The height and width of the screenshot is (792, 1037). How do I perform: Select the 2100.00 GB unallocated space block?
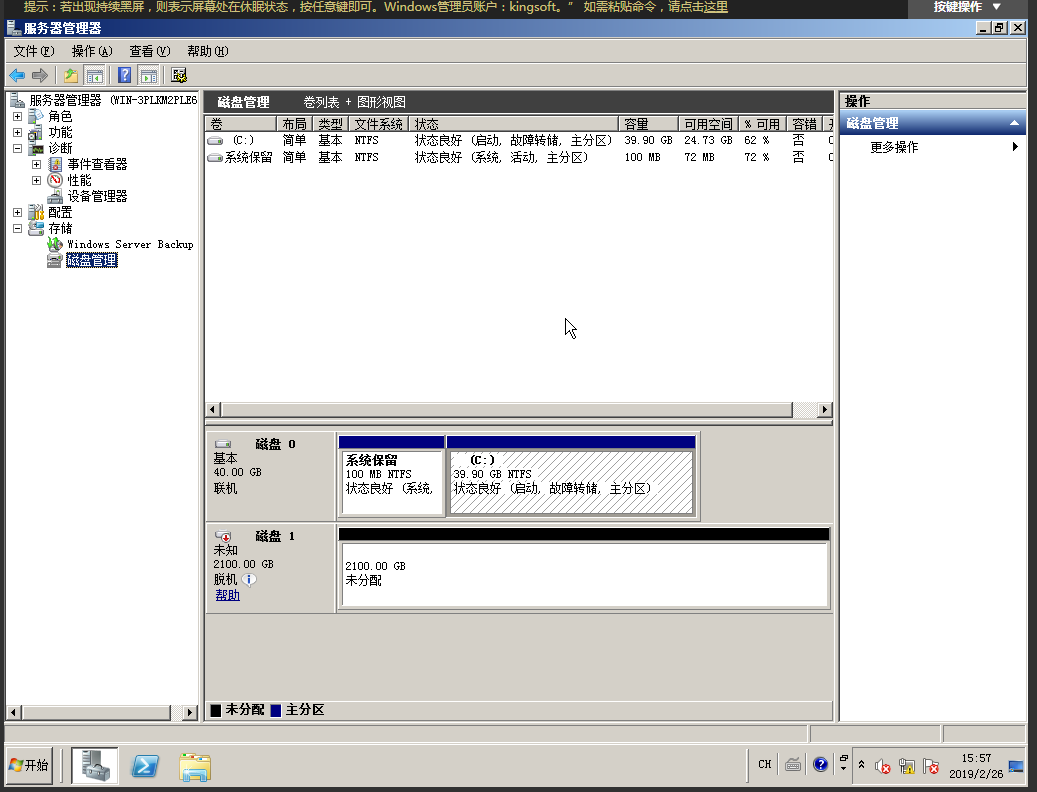584,574
